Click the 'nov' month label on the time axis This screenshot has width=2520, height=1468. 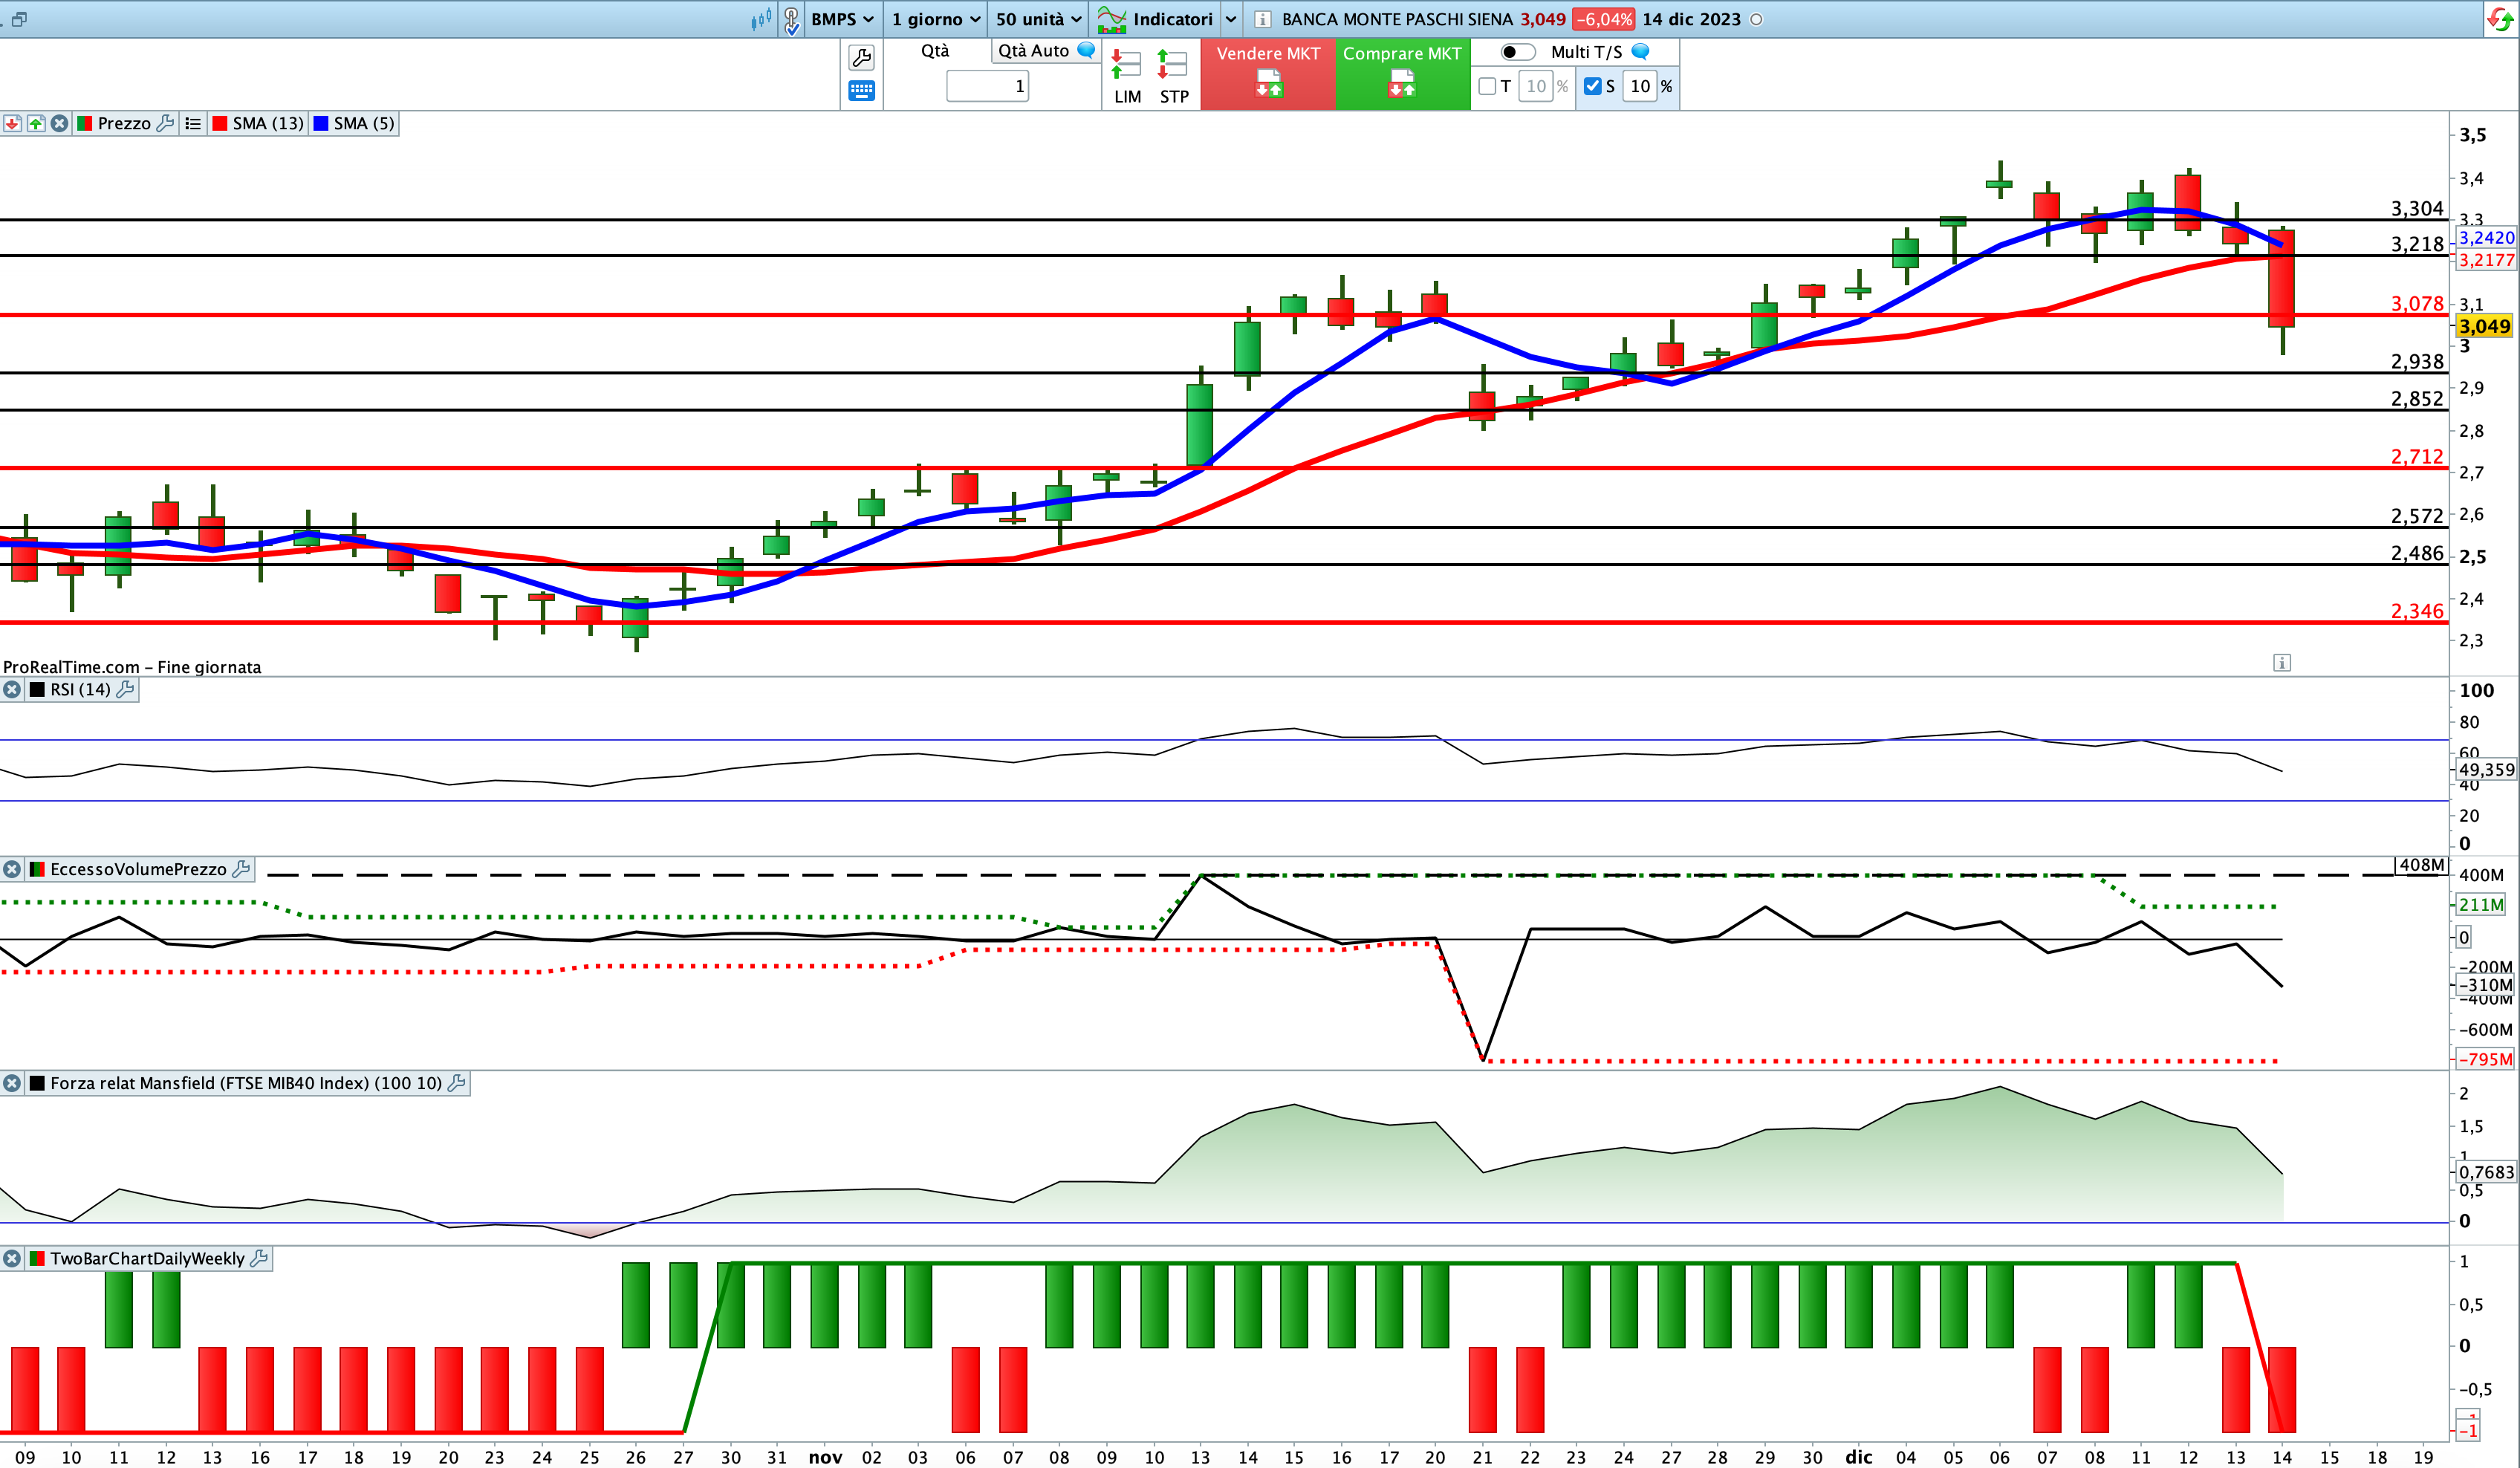[825, 1457]
